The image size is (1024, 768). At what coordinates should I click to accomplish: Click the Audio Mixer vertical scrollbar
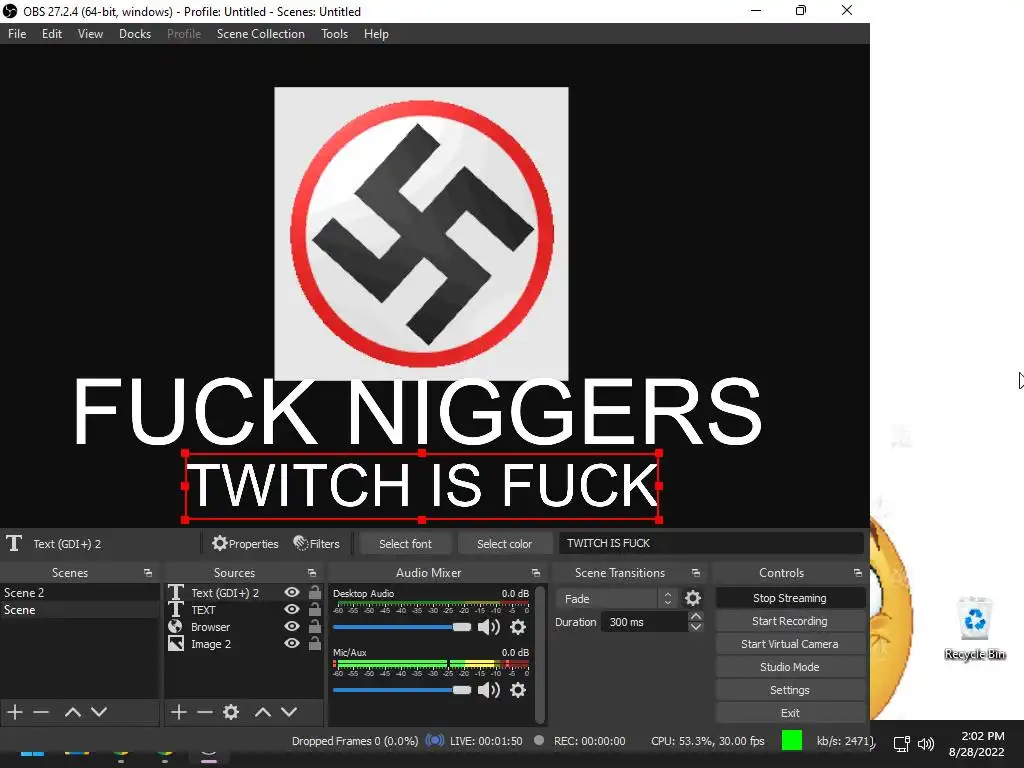[539, 654]
